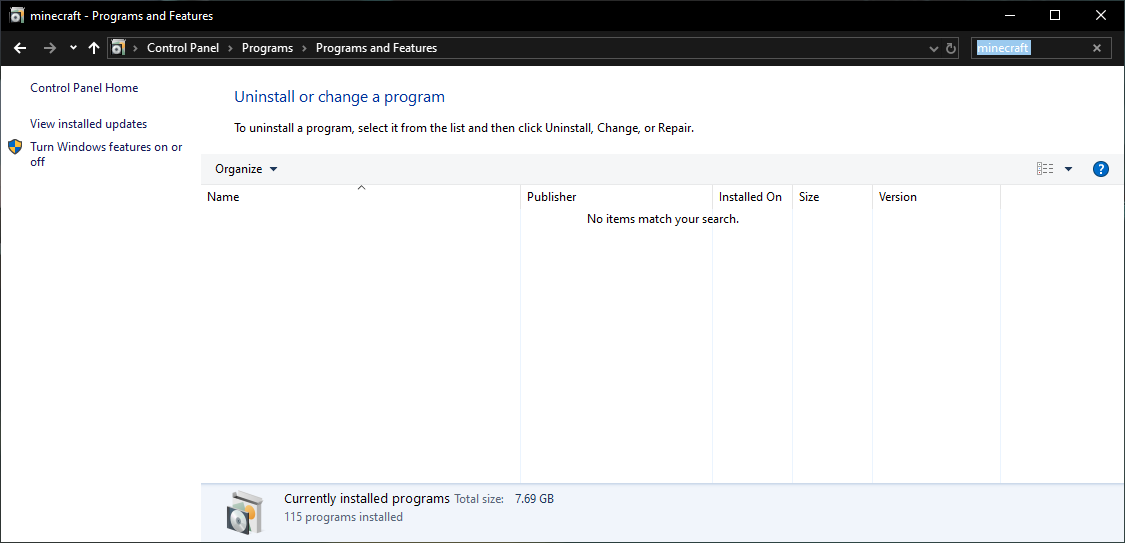Image resolution: width=1125 pixels, height=543 pixels.
Task: Open the recent locations dropdown arrow
Action: (73, 48)
